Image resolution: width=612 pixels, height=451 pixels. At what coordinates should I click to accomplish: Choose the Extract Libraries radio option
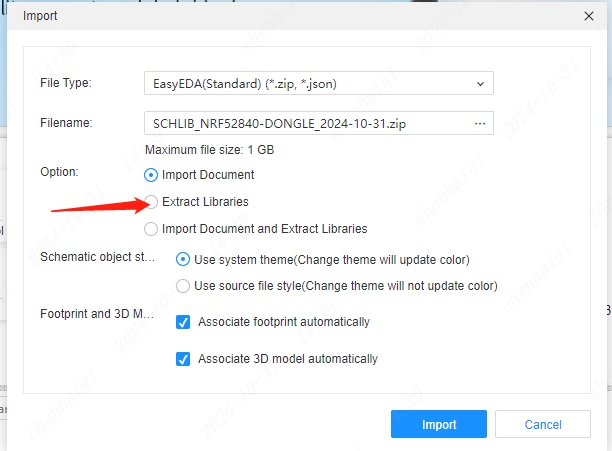(152, 202)
